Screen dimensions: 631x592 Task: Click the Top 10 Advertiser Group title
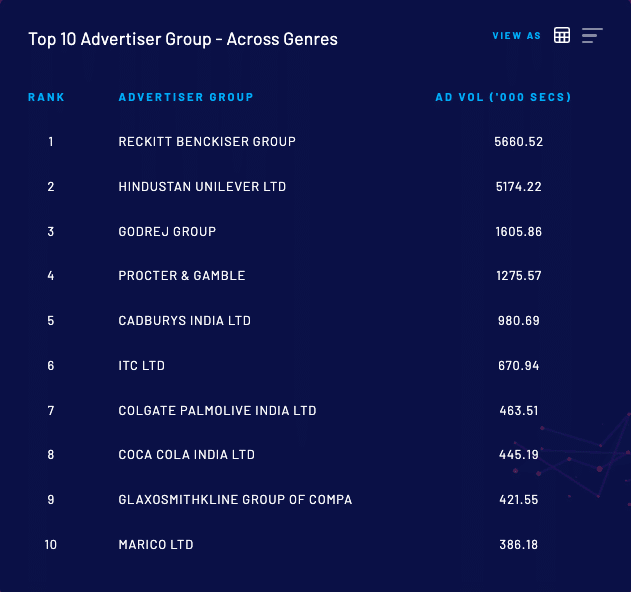coord(183,39)
